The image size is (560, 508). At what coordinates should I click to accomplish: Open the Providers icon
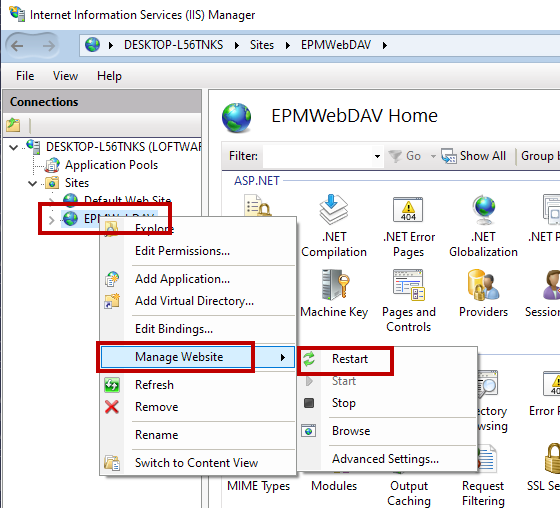pos(483,285)
